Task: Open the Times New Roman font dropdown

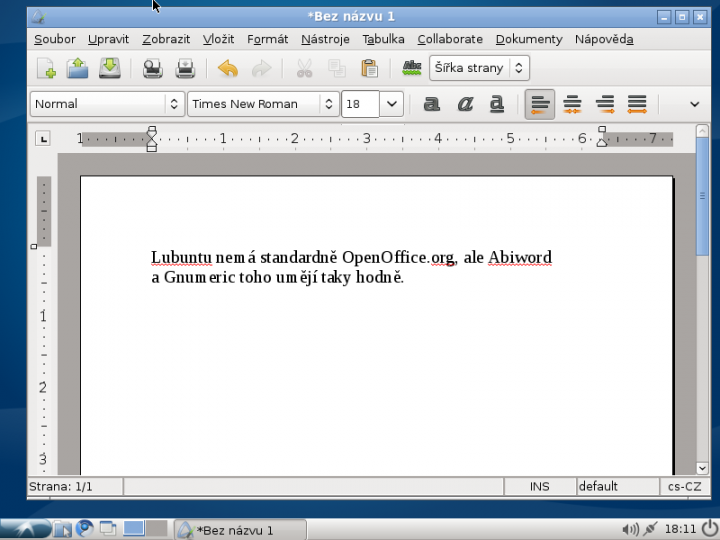Action: (x=264, y=104)
